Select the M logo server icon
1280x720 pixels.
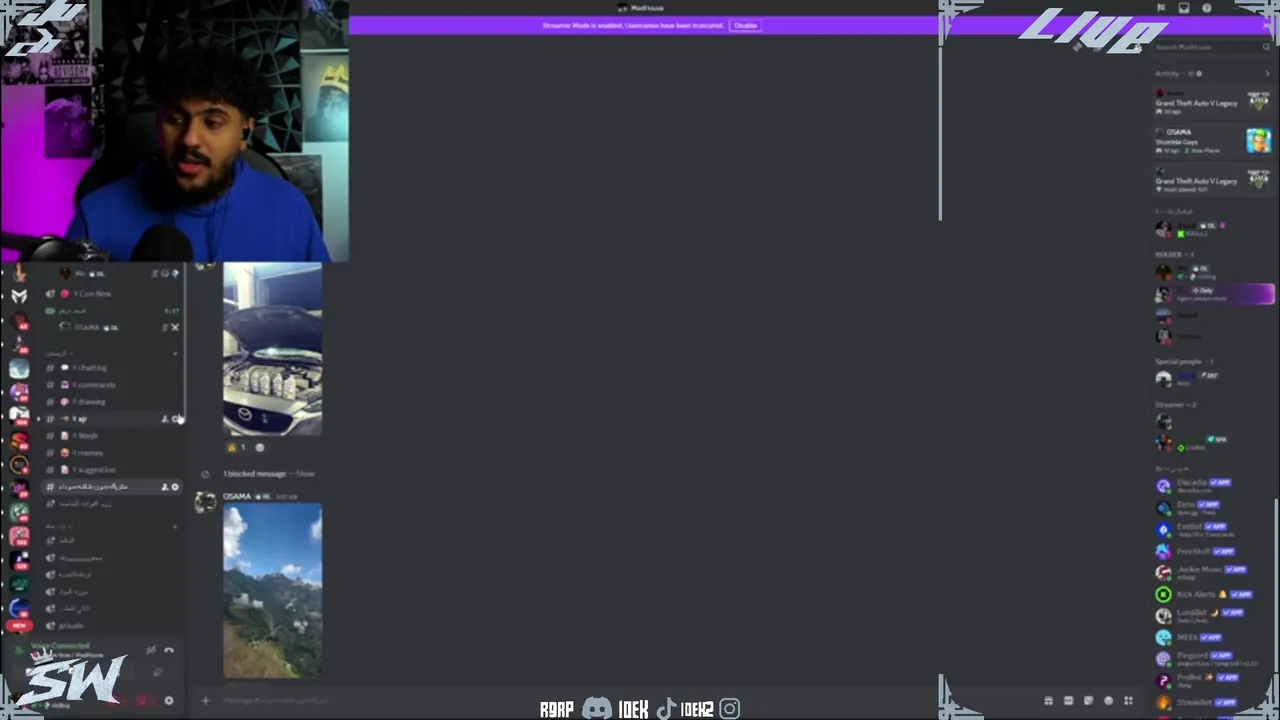tap(19, 296)
